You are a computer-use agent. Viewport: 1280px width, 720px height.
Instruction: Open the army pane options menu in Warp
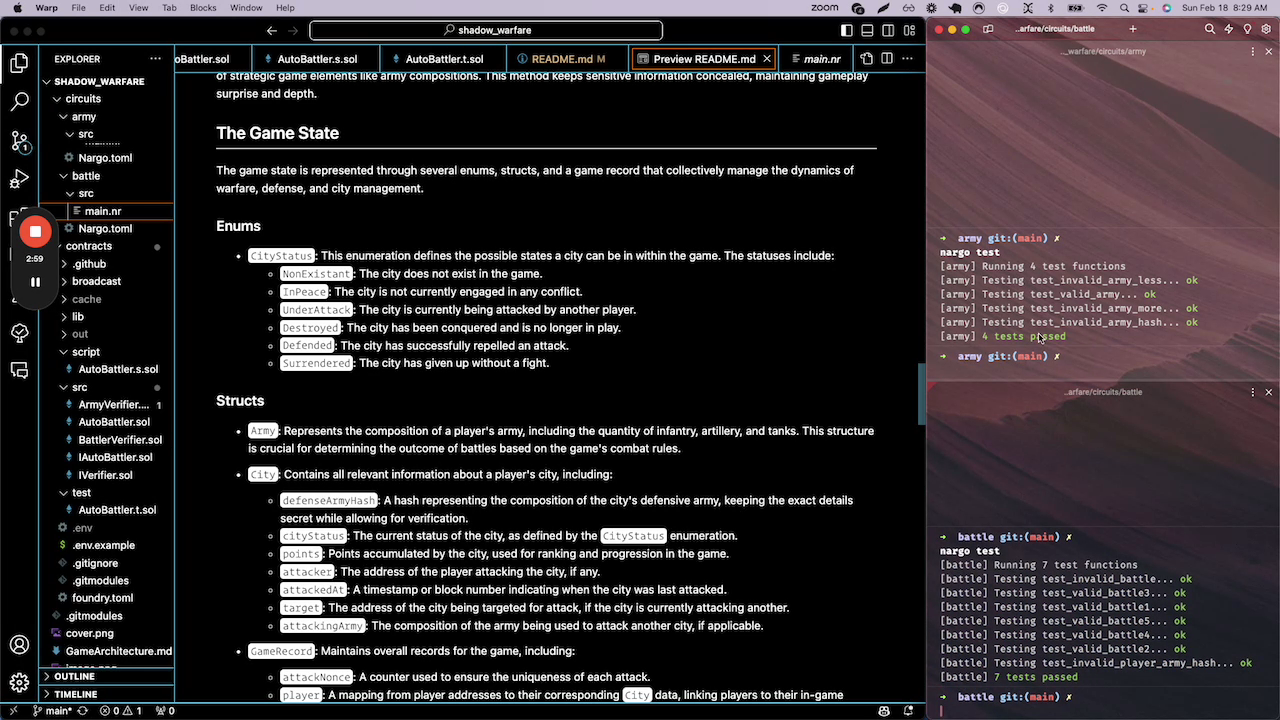[1253, 52]
